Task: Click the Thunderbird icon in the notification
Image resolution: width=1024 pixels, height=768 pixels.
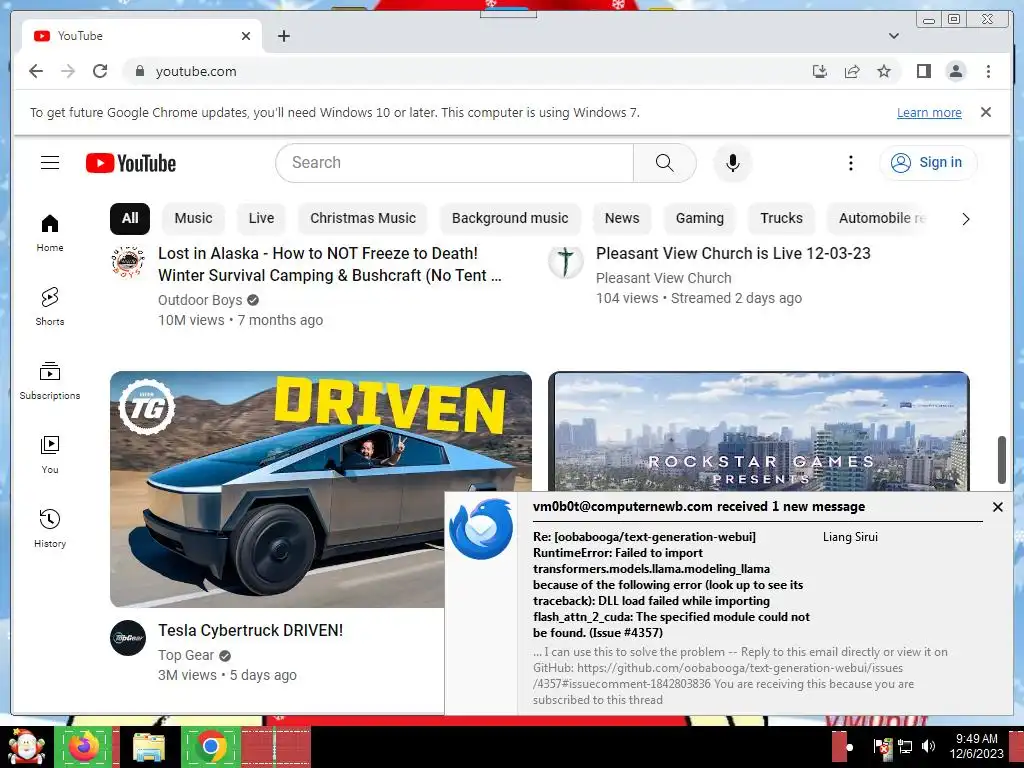Action: 481,528
